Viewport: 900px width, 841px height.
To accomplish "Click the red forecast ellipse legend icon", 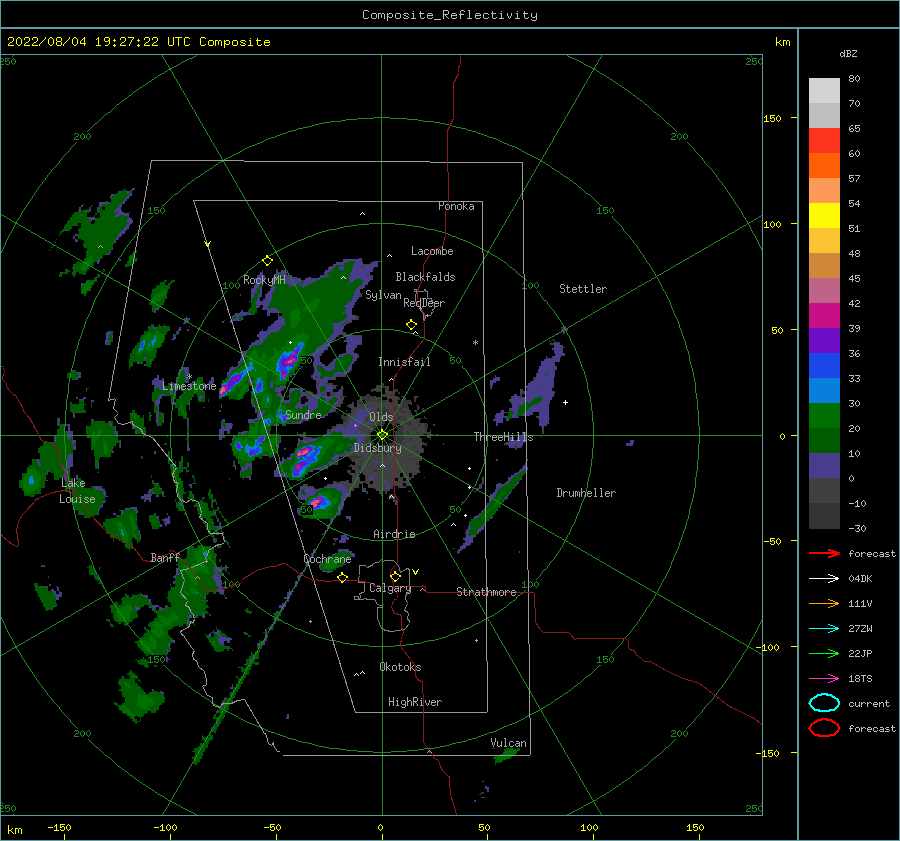I will [824, 728].
